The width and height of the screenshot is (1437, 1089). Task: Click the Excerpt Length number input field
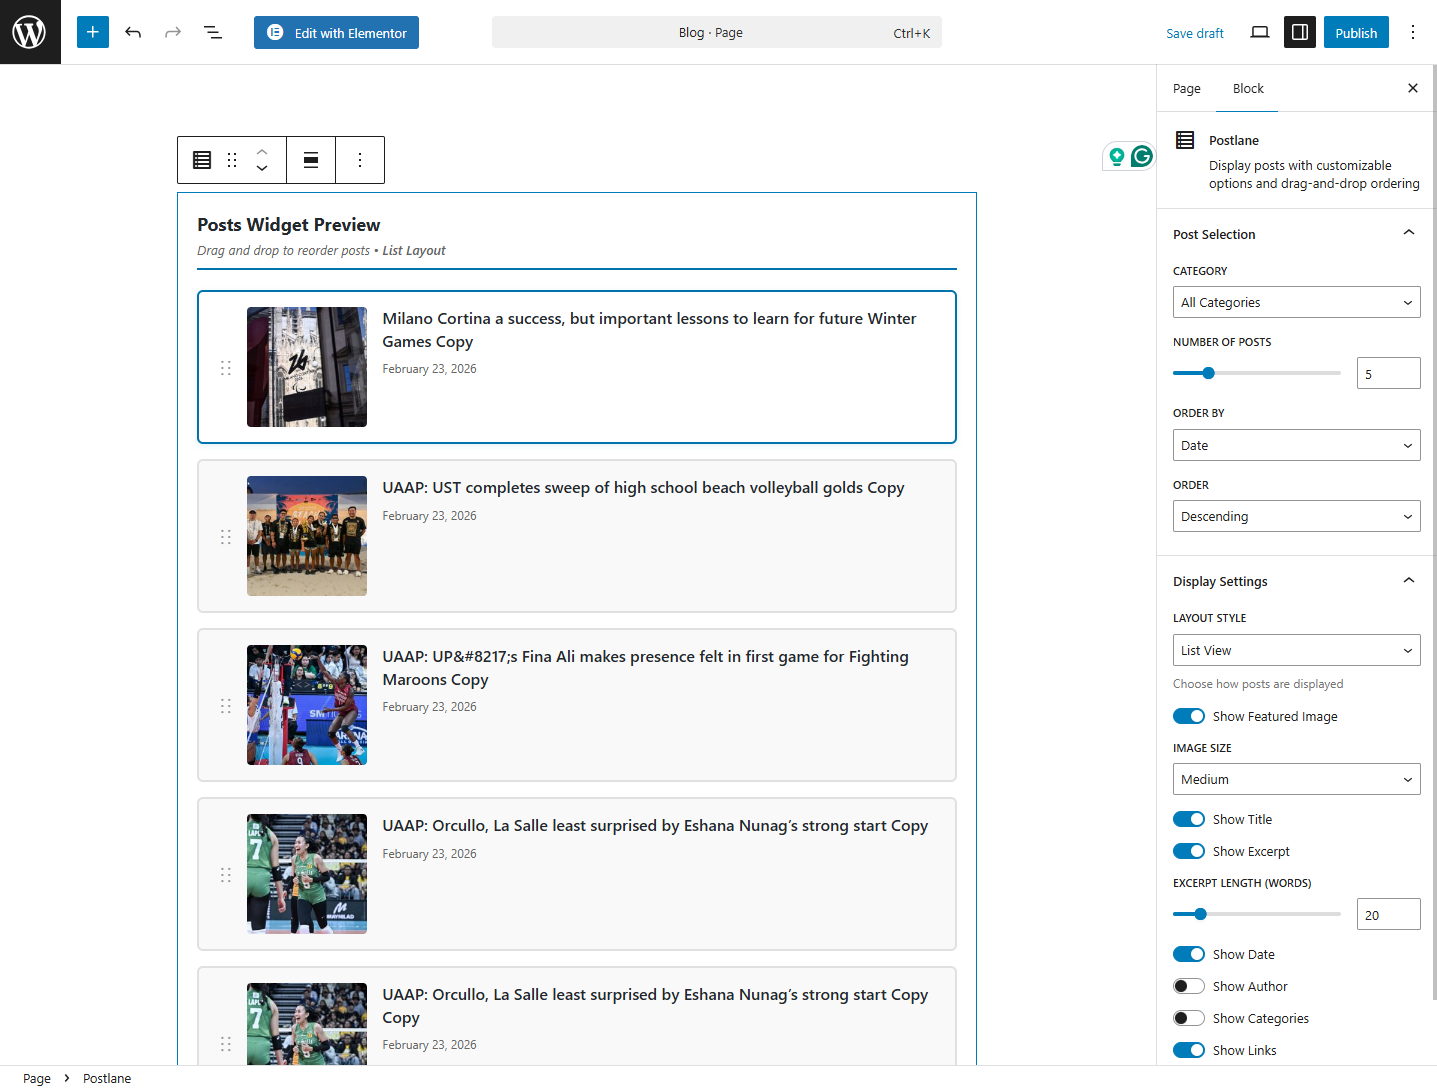1388,913
